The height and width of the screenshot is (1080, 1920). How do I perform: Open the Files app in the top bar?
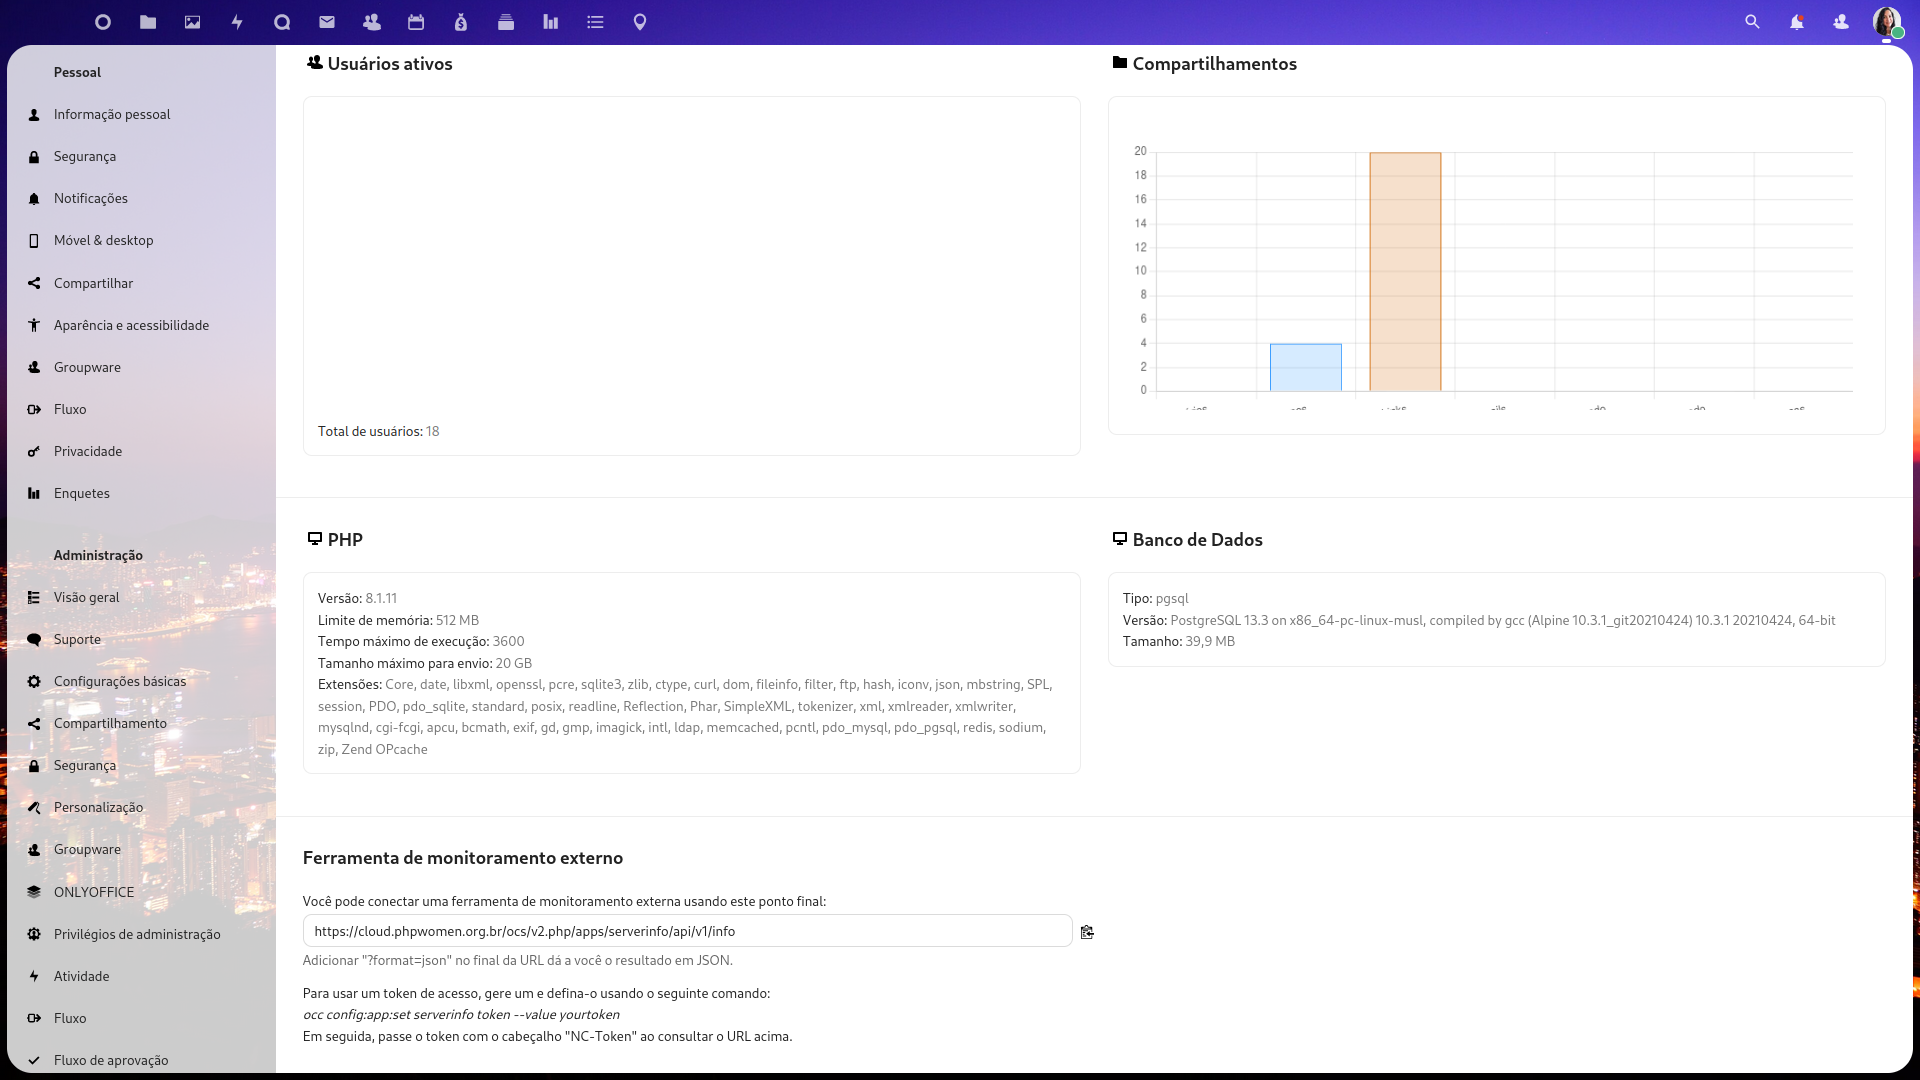[148, 22]
